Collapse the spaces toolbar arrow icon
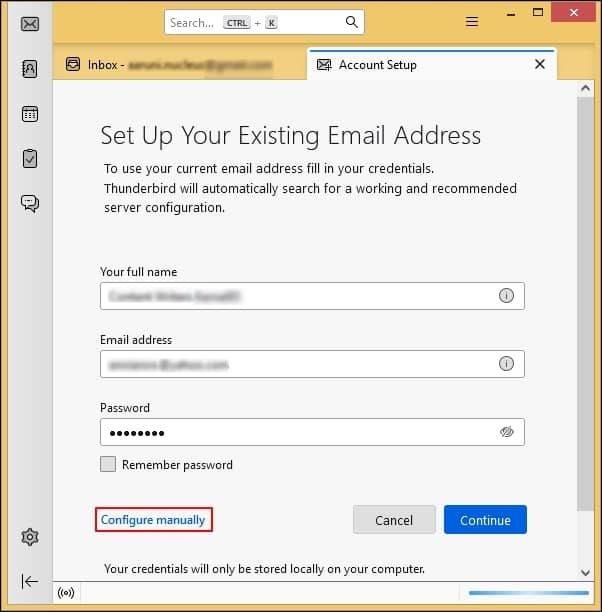The image size is (602, 612). [30, 581]
